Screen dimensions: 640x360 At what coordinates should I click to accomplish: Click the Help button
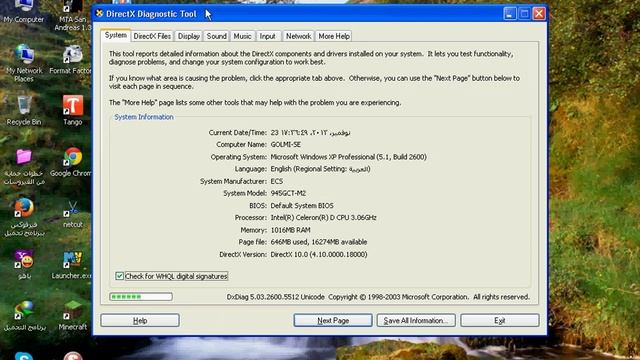pos(140,320)
